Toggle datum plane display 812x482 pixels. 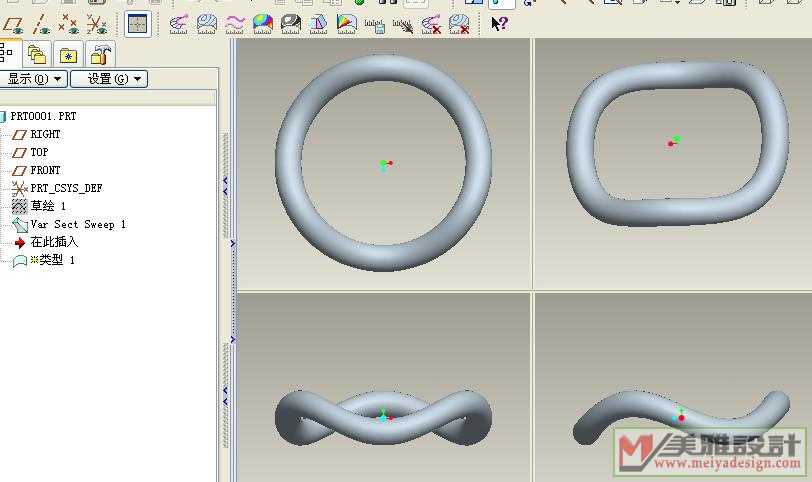click(13, 24)
